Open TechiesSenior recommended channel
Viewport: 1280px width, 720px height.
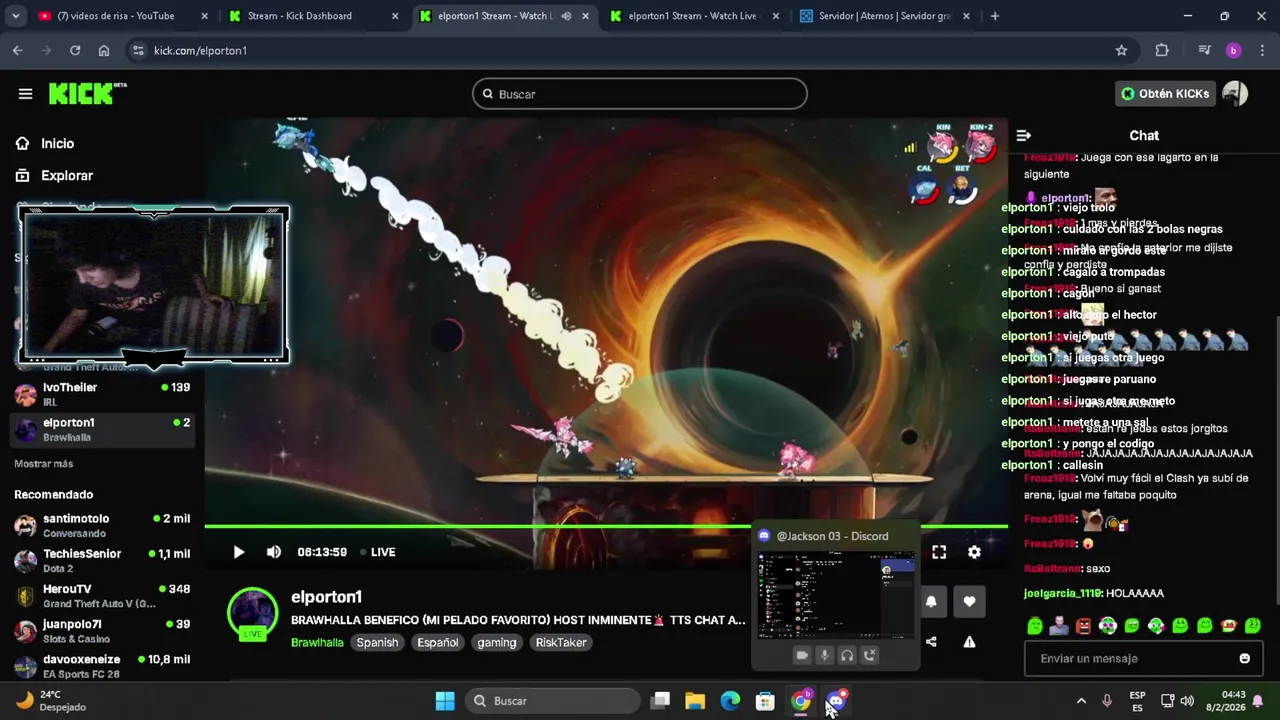tap(102, 560)
